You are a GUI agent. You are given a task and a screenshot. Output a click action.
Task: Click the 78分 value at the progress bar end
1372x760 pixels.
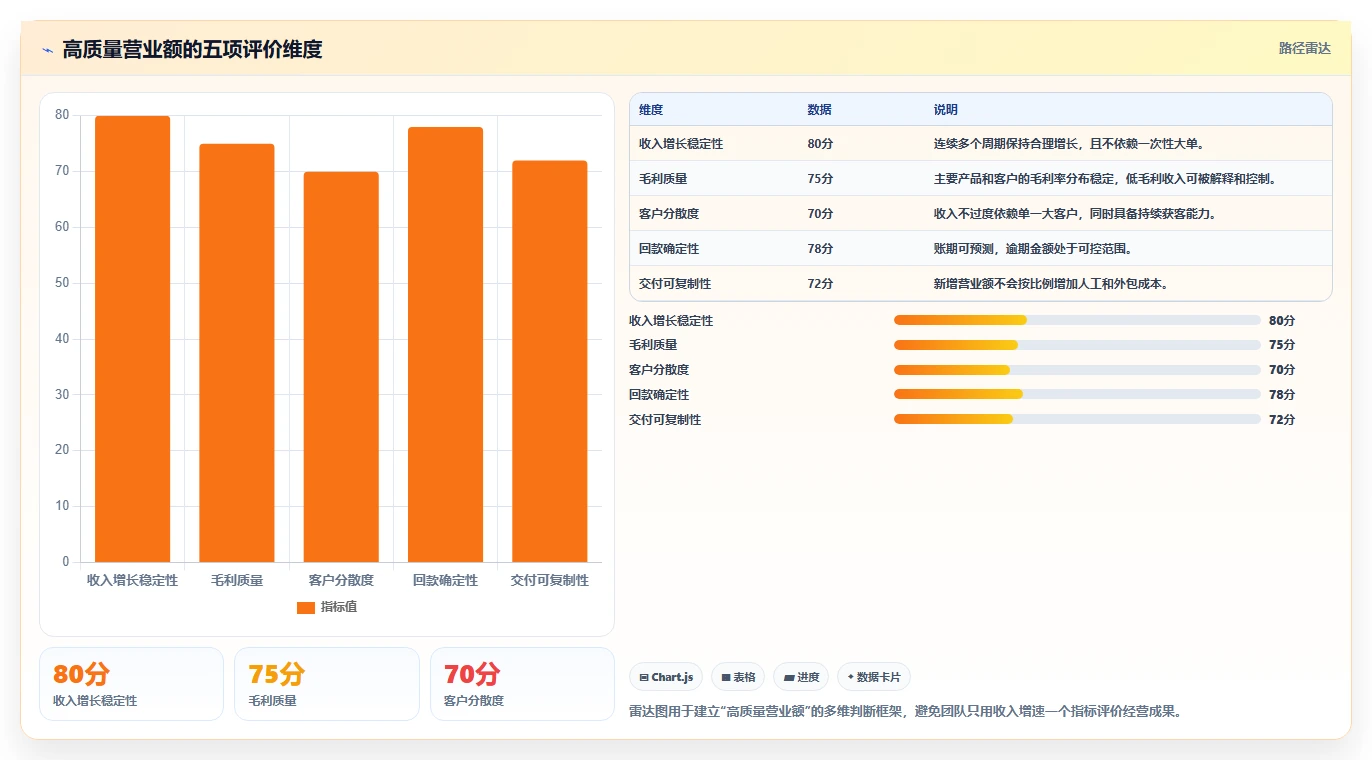1282,395
